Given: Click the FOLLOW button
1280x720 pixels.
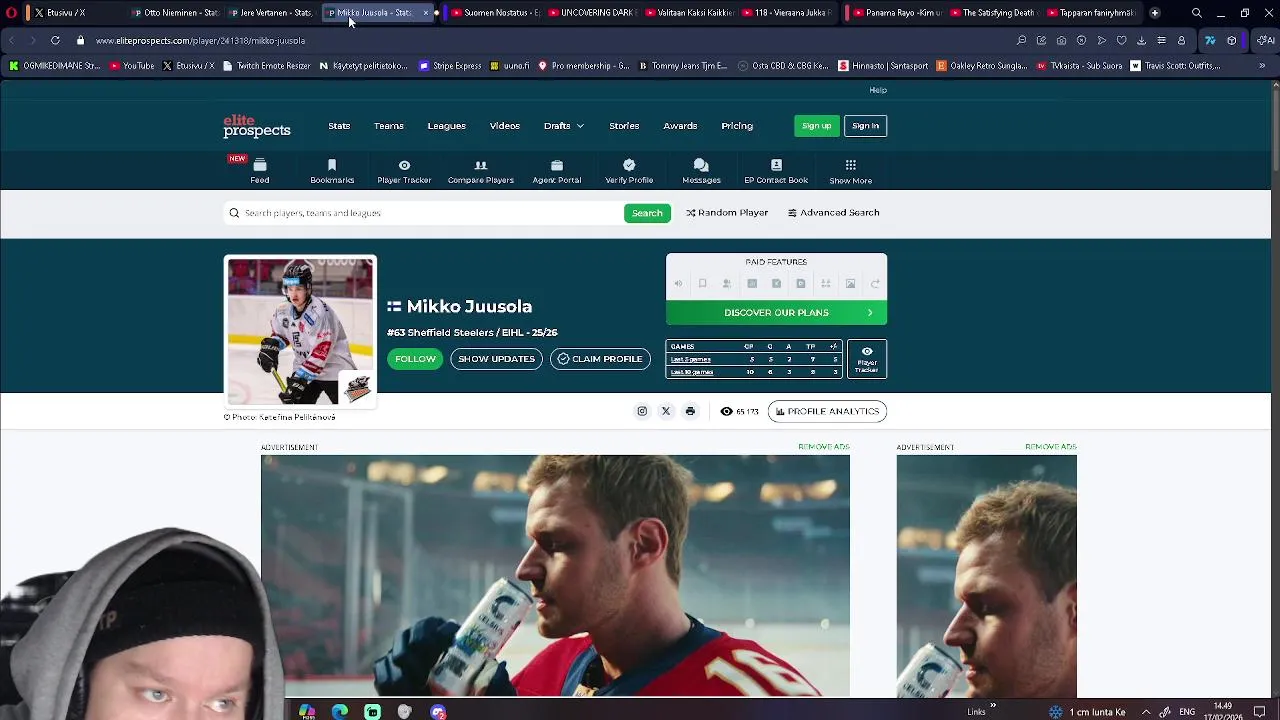Looking at the screenshot, I should click(x=415, y=359).
